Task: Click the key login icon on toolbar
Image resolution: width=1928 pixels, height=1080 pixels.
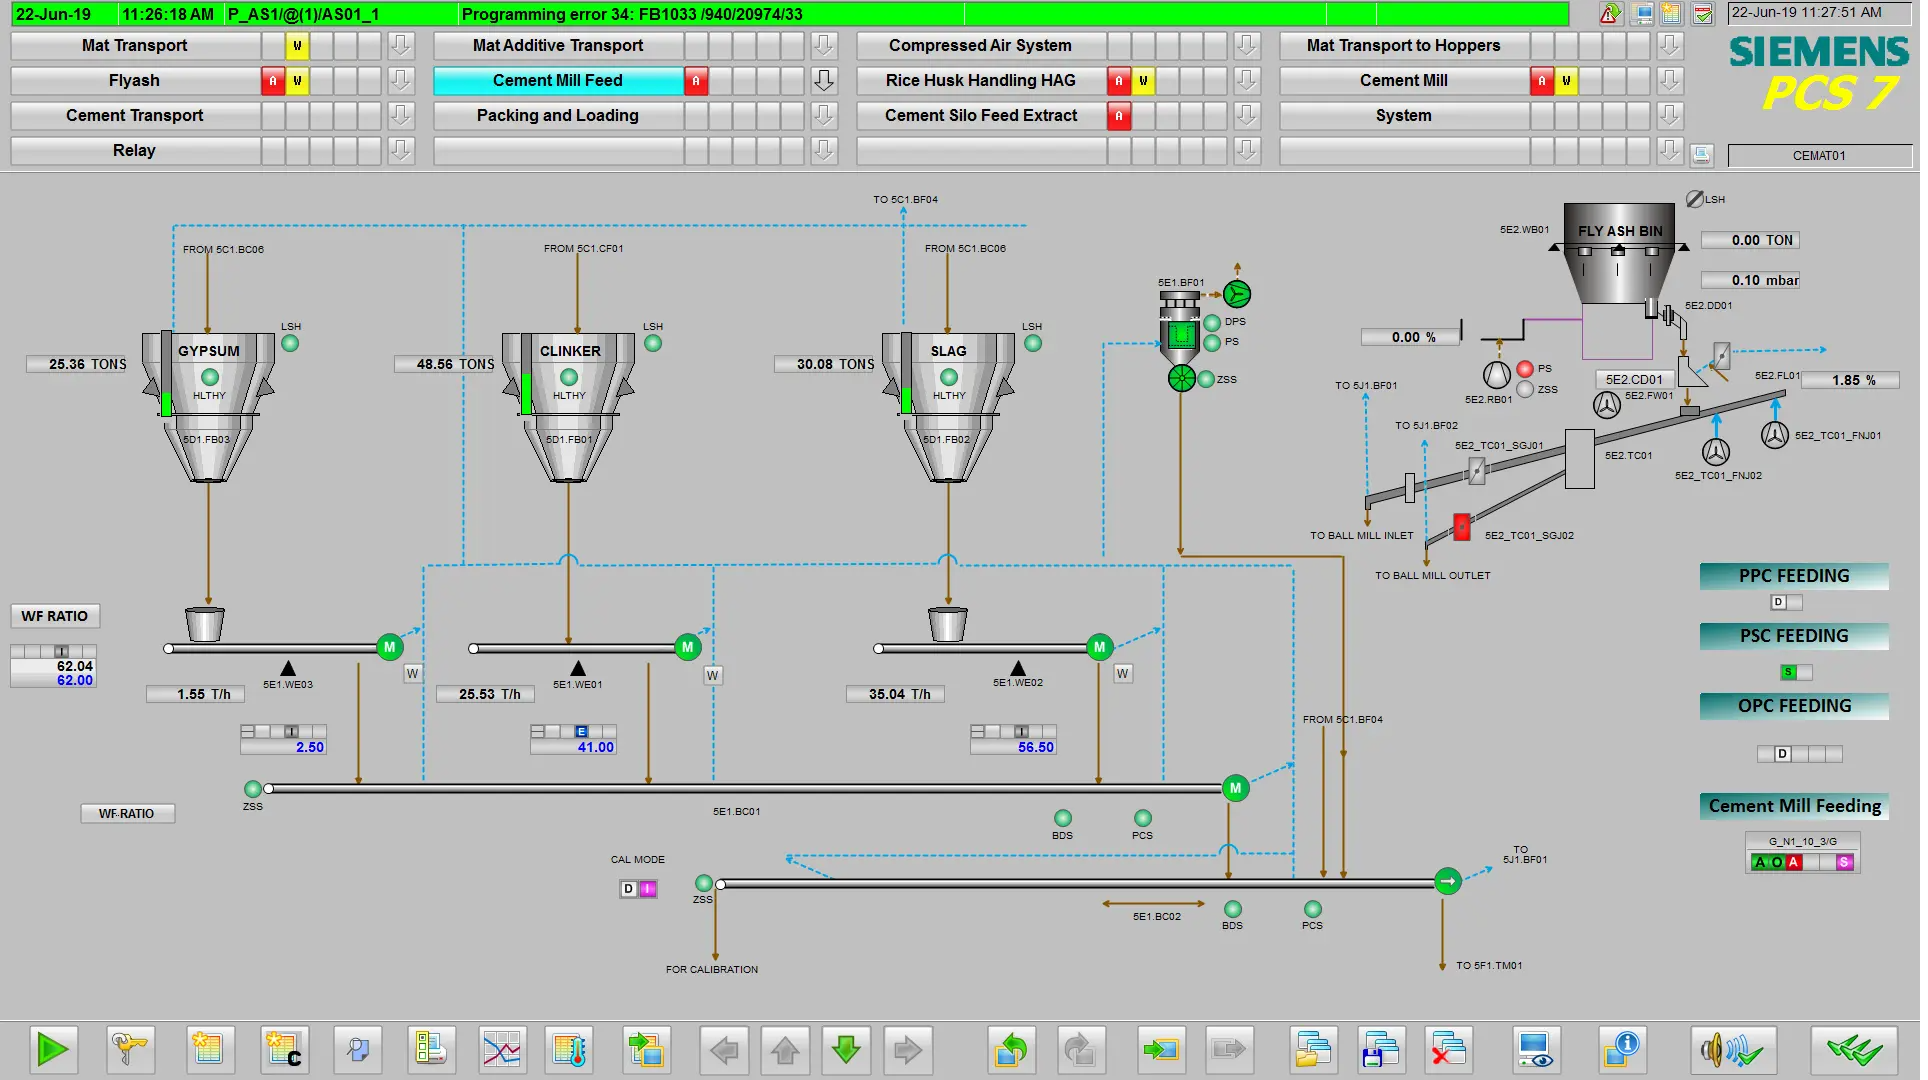Action: coord(131,1050)
